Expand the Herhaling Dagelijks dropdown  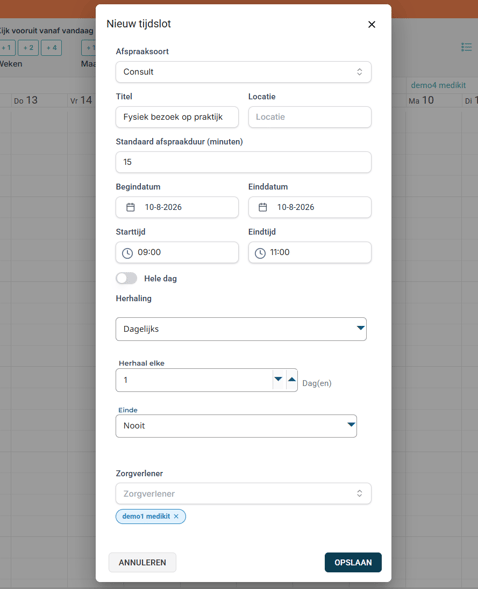point(241,329)
